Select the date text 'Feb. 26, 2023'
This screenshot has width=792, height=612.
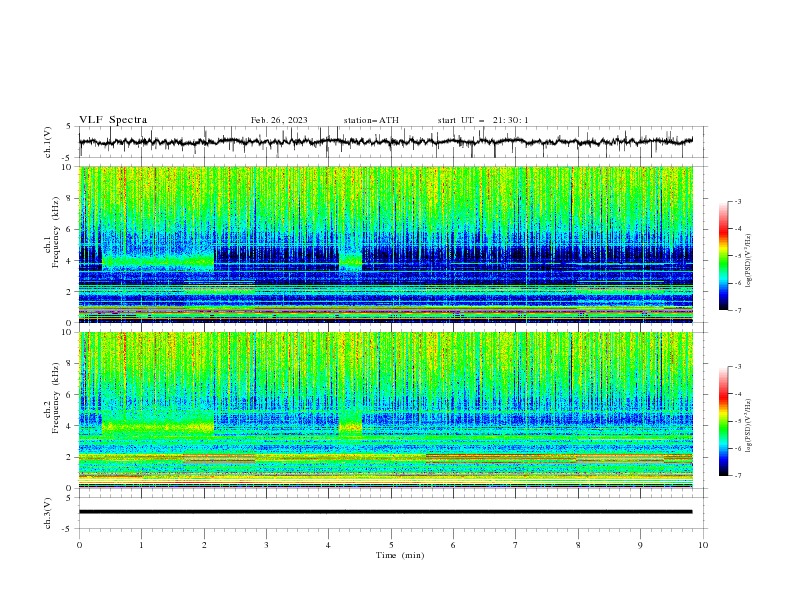[x=279, y=120]
